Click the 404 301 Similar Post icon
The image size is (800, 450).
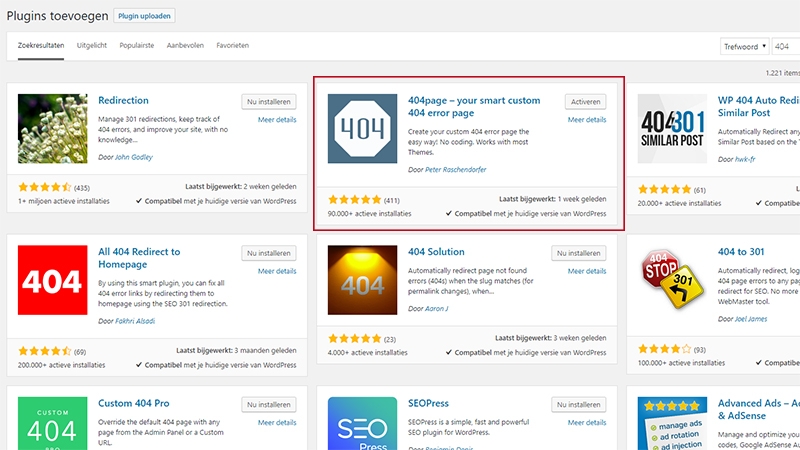pyautogui.click(x=672, y=129)
